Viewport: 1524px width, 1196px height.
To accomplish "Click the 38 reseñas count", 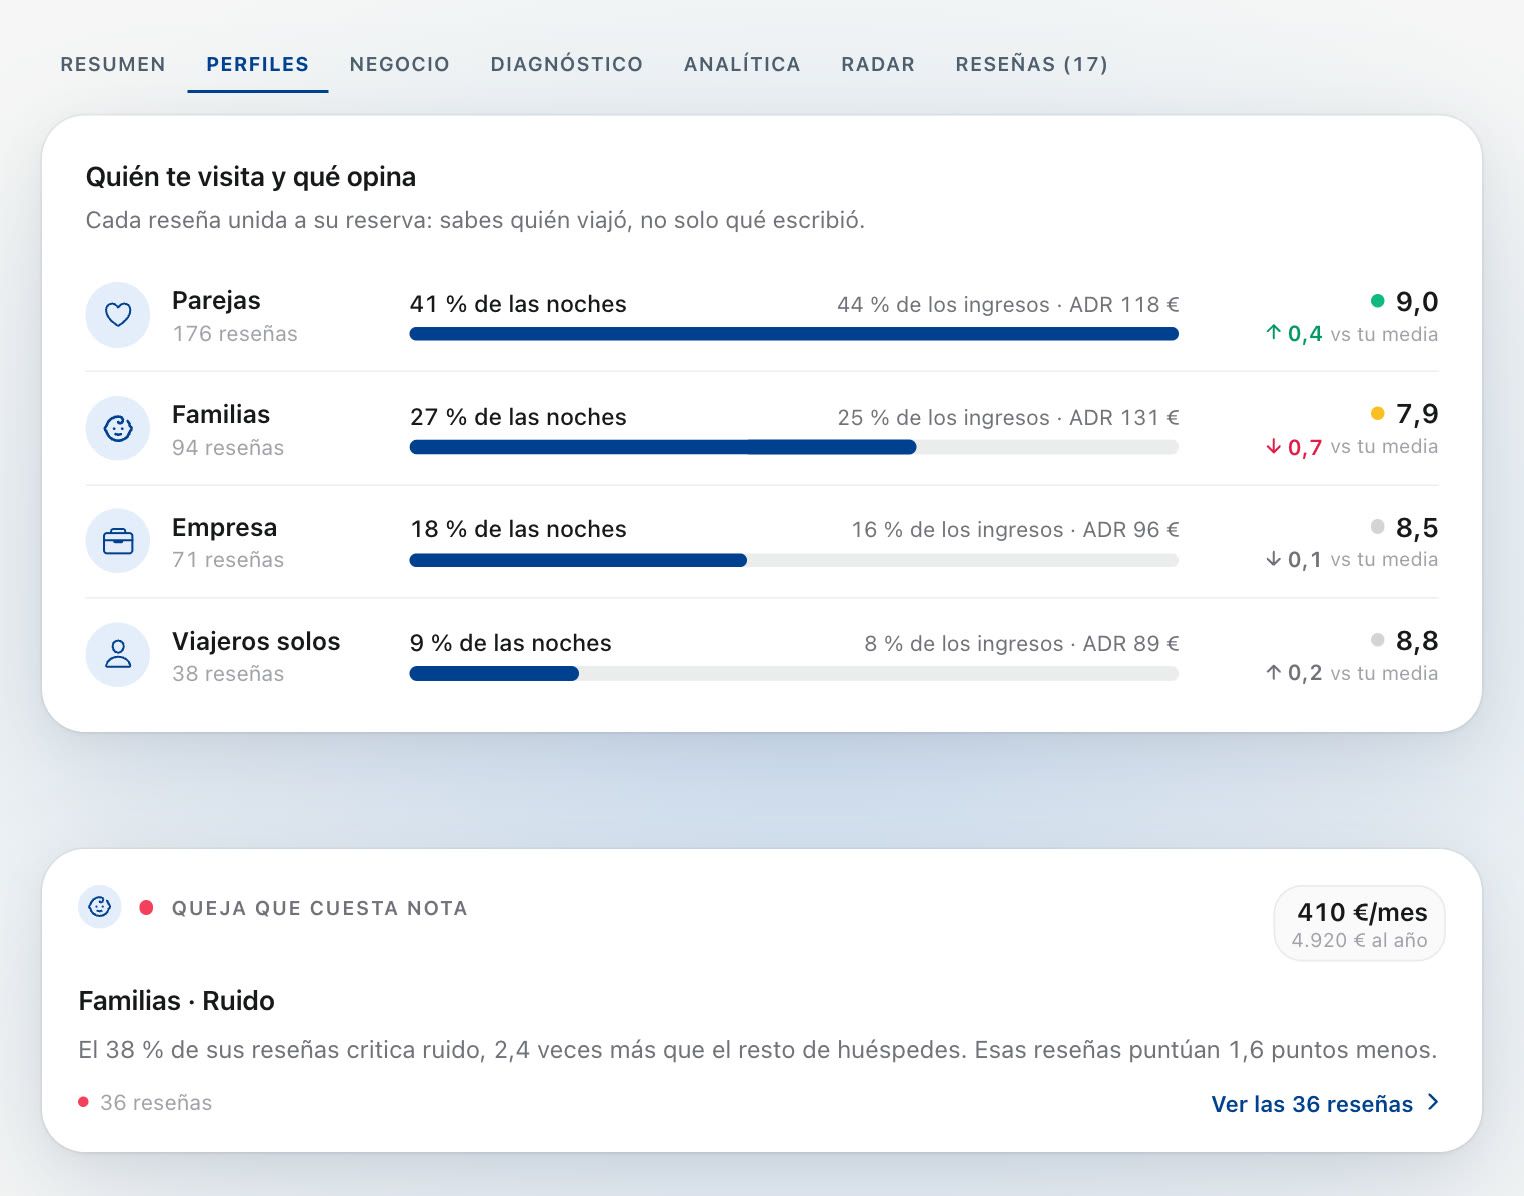I will [228, 674].
